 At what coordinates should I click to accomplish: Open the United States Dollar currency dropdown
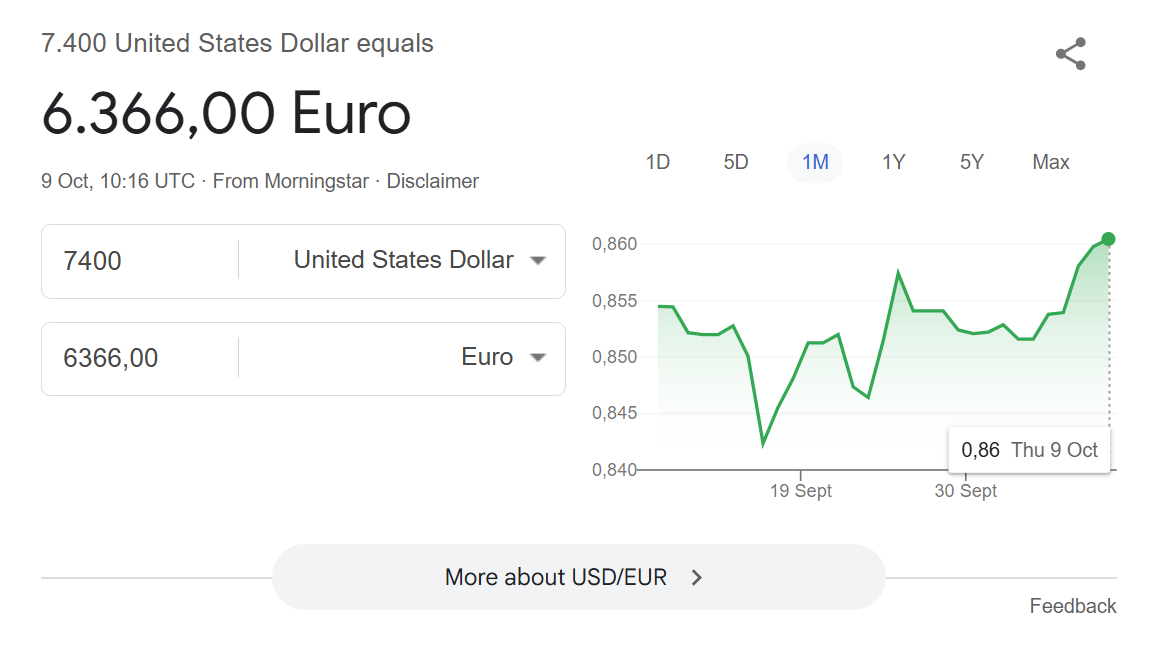click(419, 260)
